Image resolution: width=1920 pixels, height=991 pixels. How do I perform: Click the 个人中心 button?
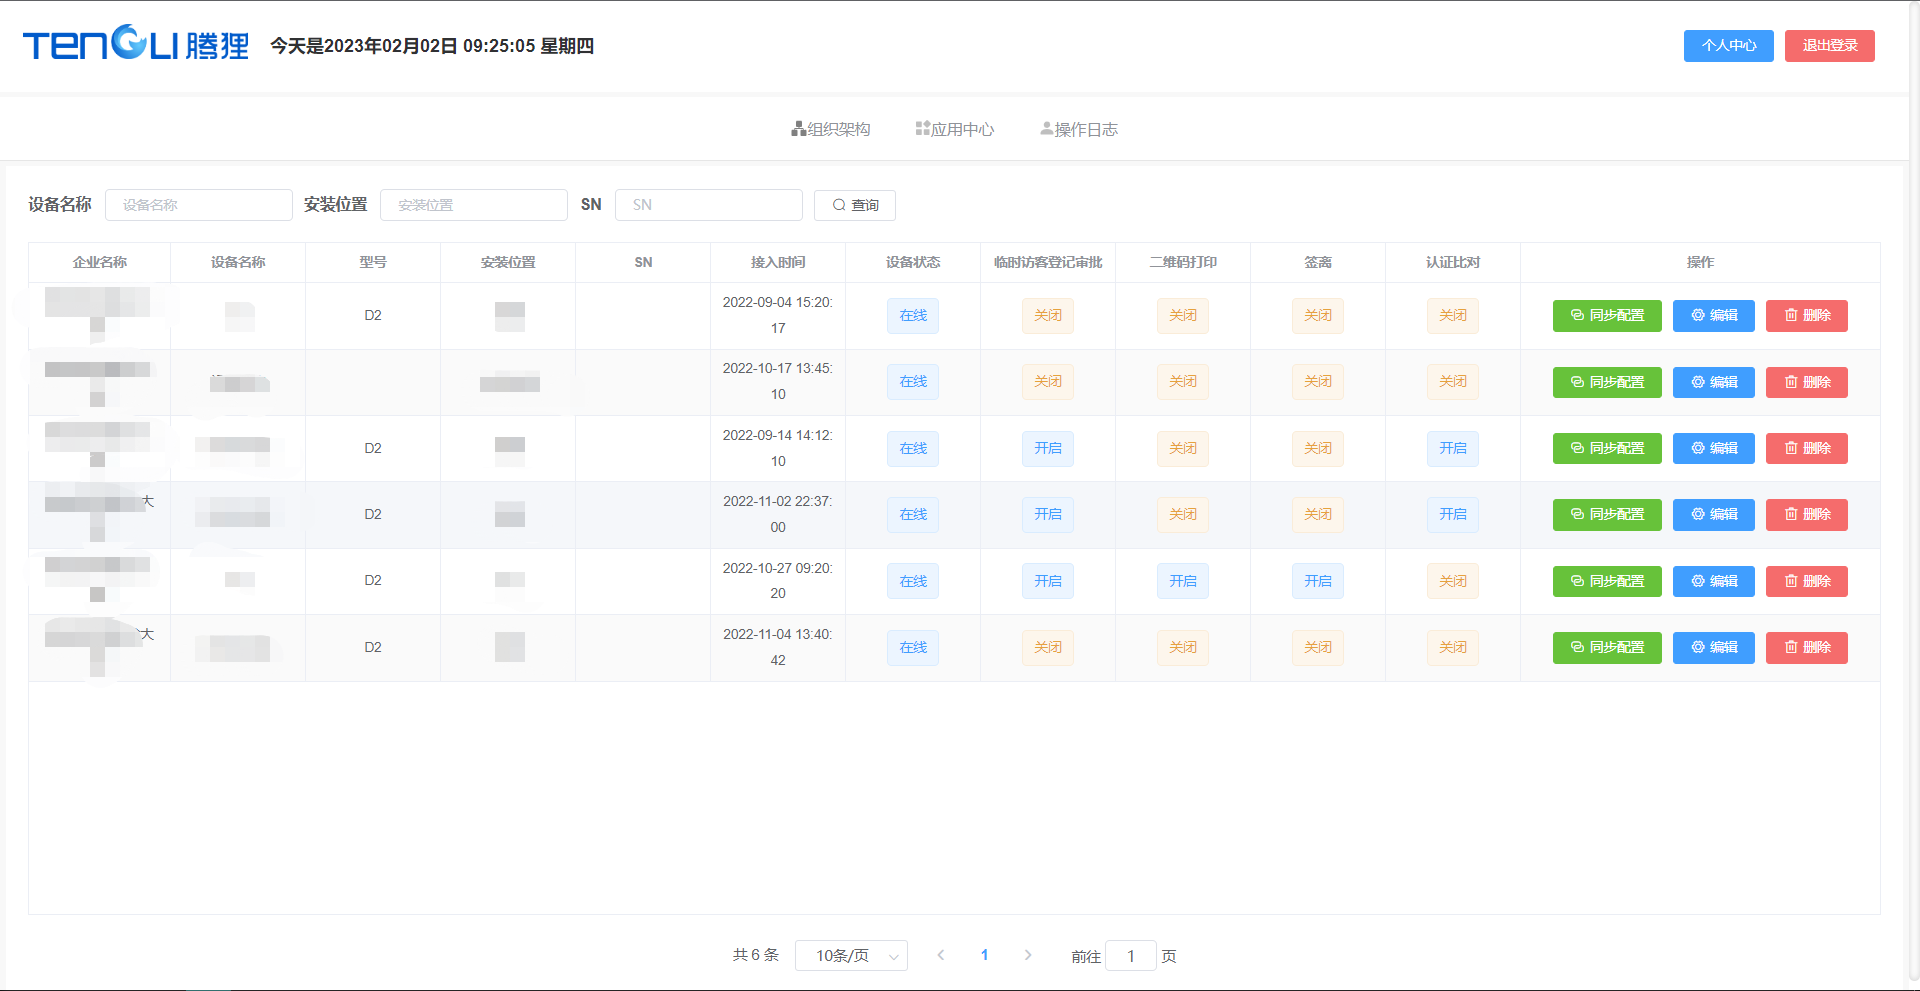pyautogui.click(x=1728, y=46)
